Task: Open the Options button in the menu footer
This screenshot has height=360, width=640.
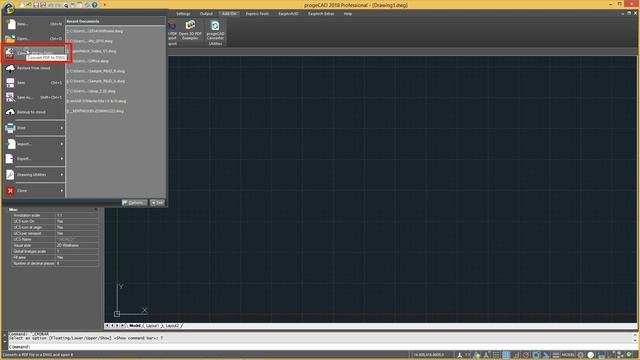Action: [134, 203]
